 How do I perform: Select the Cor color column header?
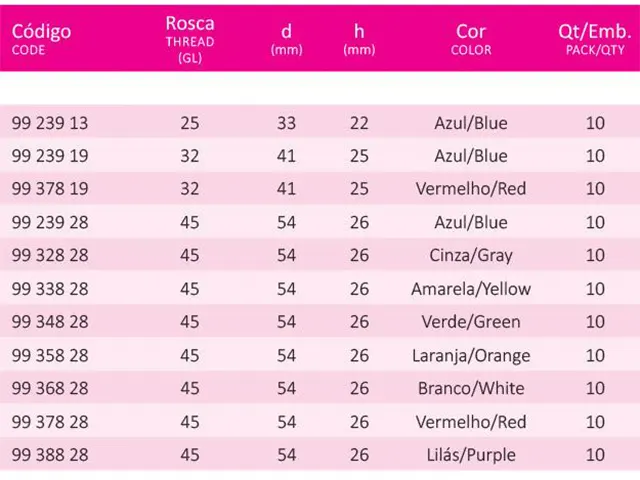pyautogui.click(x=471, y=37)
